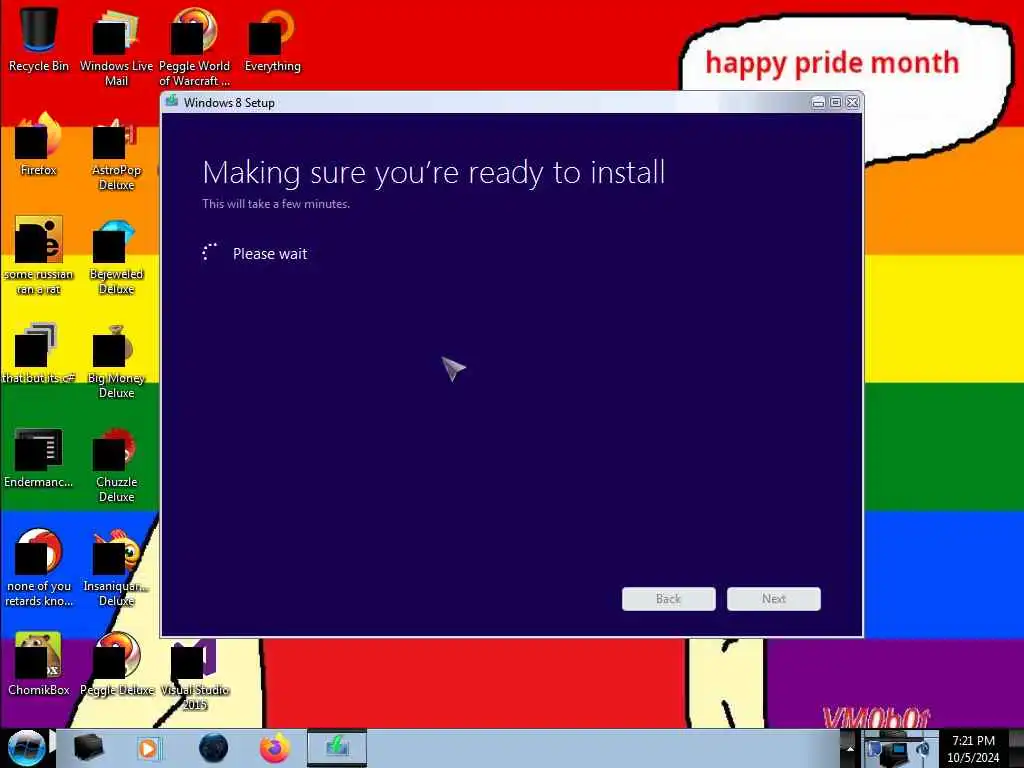The width and height of the screenshot is (1024, 768).
Task: Open Chuzzle Deluxe desktop shortcut
Action: pos(116,464)
